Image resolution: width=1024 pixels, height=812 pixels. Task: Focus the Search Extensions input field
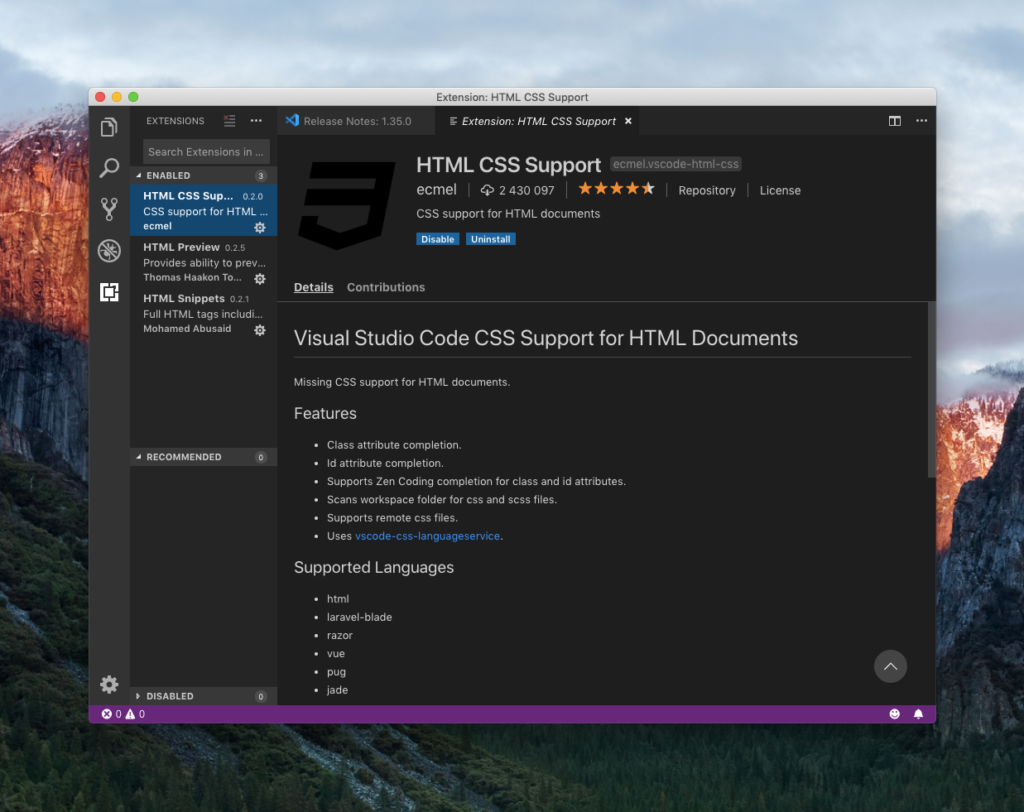(206, 152)
